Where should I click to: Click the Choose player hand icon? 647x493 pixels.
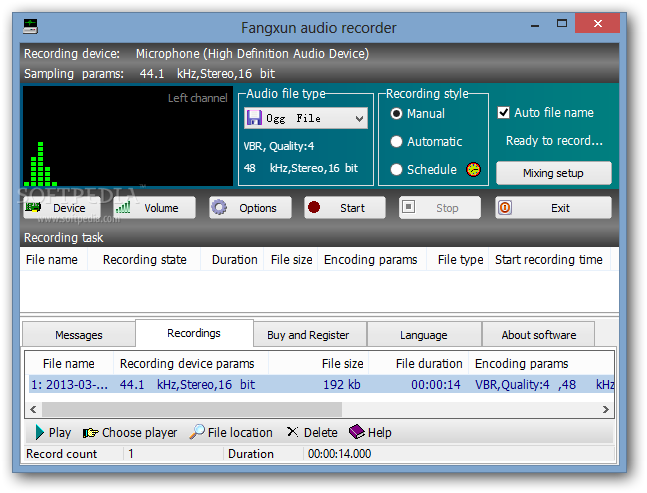(90, 433)
